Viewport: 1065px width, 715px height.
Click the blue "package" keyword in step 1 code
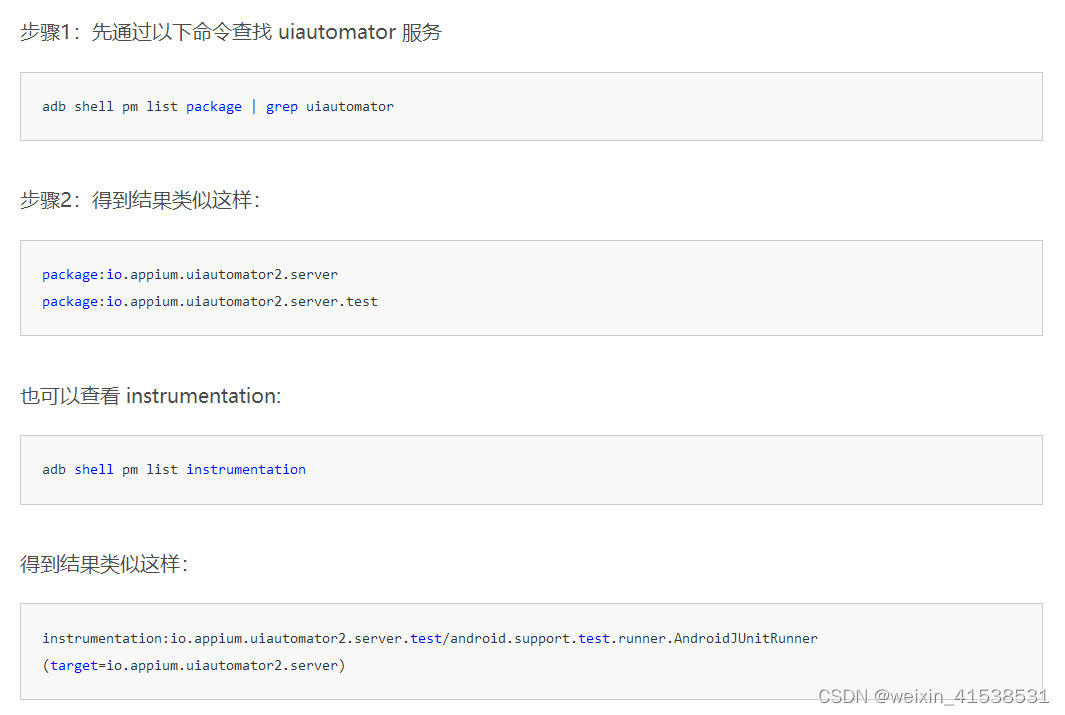pyautogui.click(x=213, y=106)
